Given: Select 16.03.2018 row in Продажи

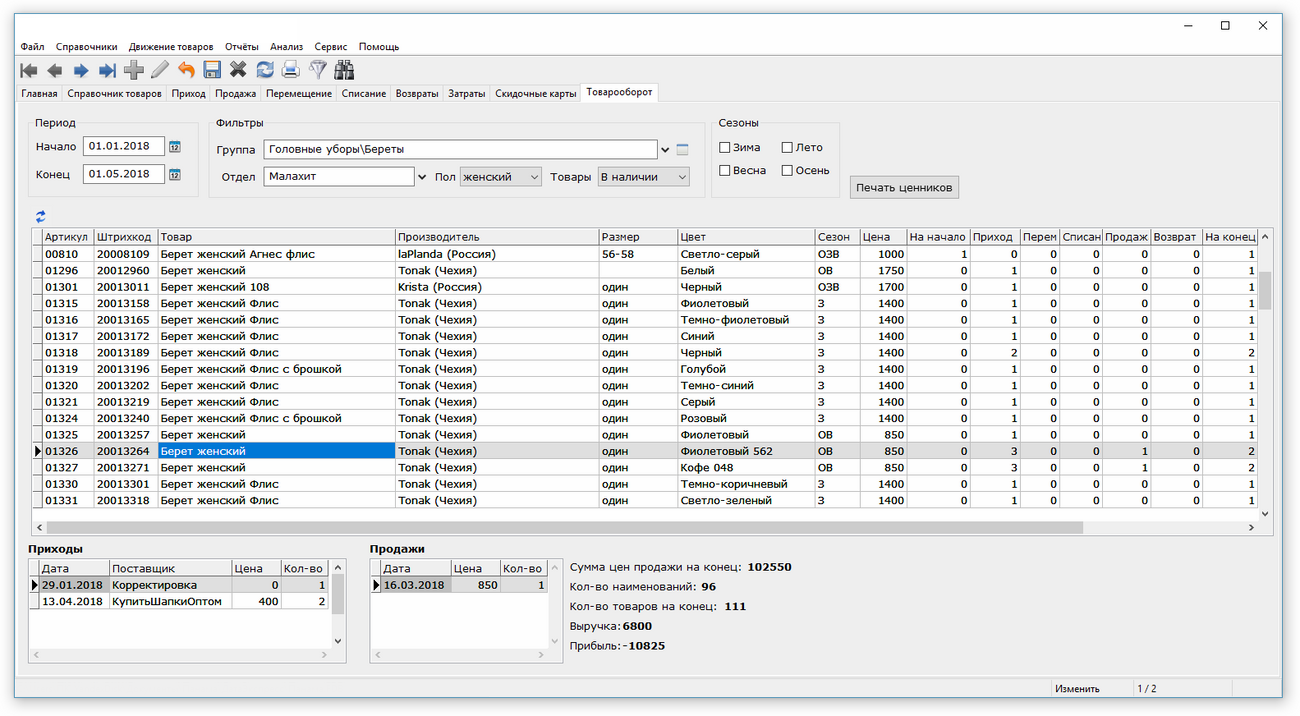Looking at the screenshot, I should (x=461, y=585).
